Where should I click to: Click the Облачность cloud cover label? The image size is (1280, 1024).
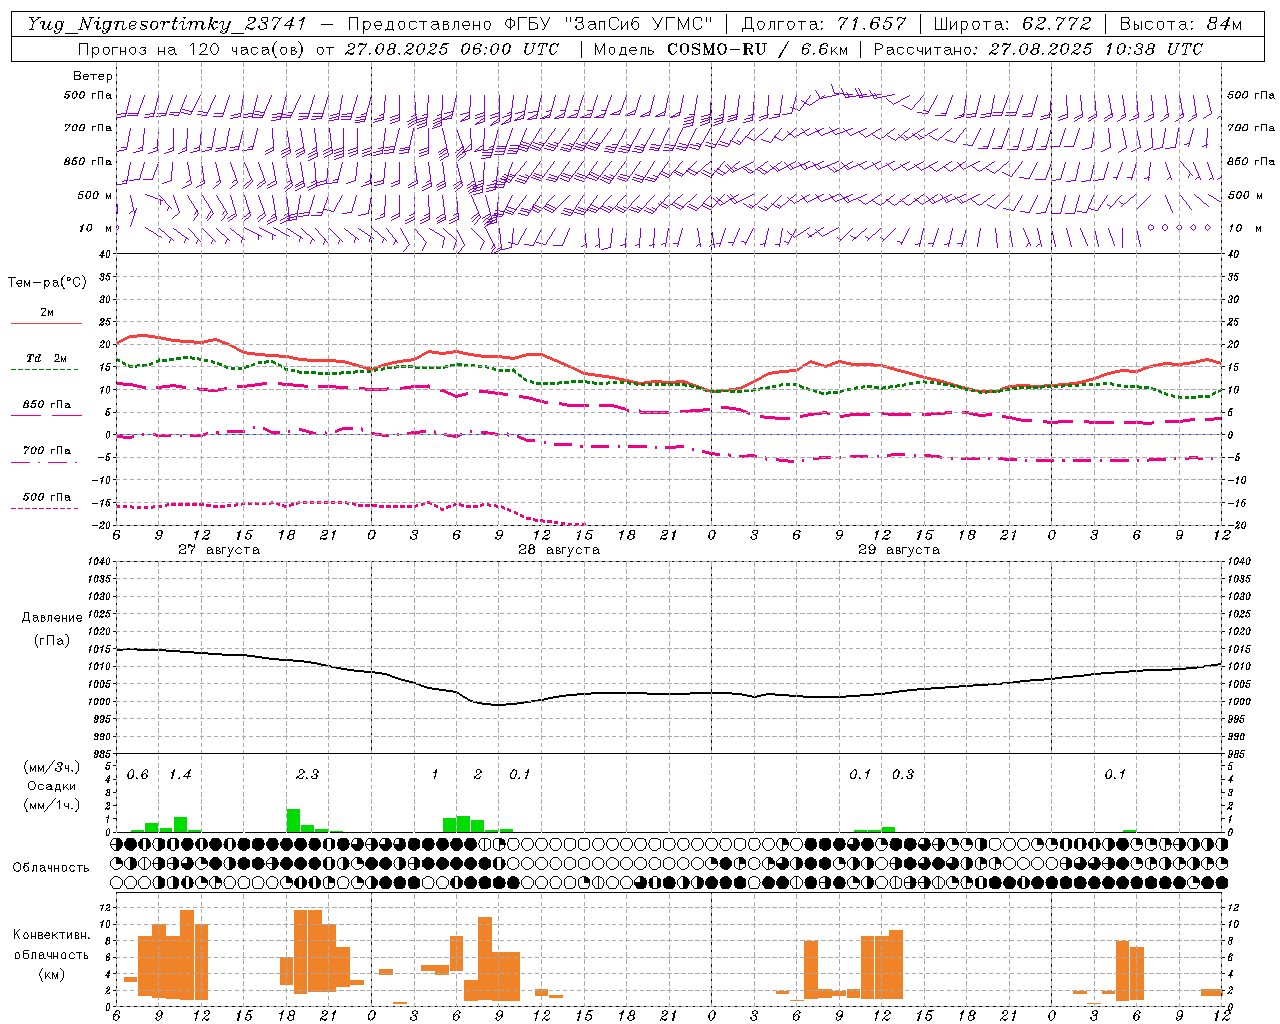tap(51, 867)
